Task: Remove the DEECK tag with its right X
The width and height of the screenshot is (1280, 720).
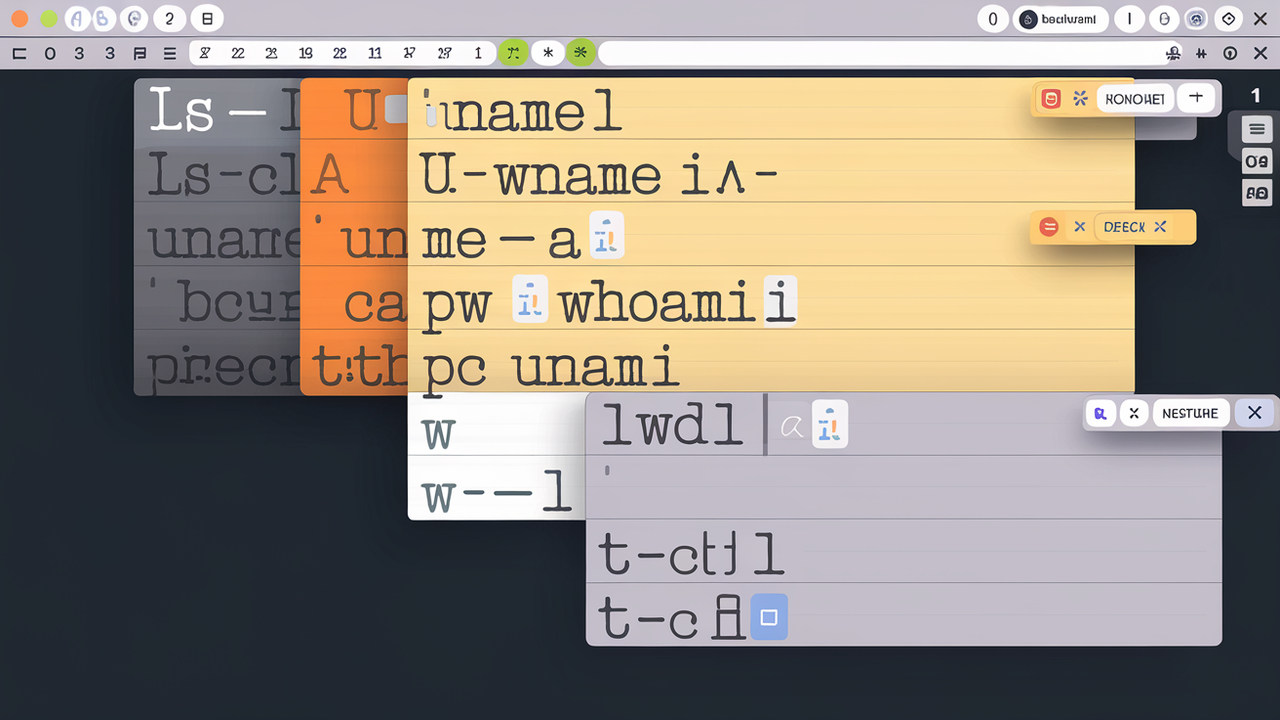Action: tap(1160, 227)
